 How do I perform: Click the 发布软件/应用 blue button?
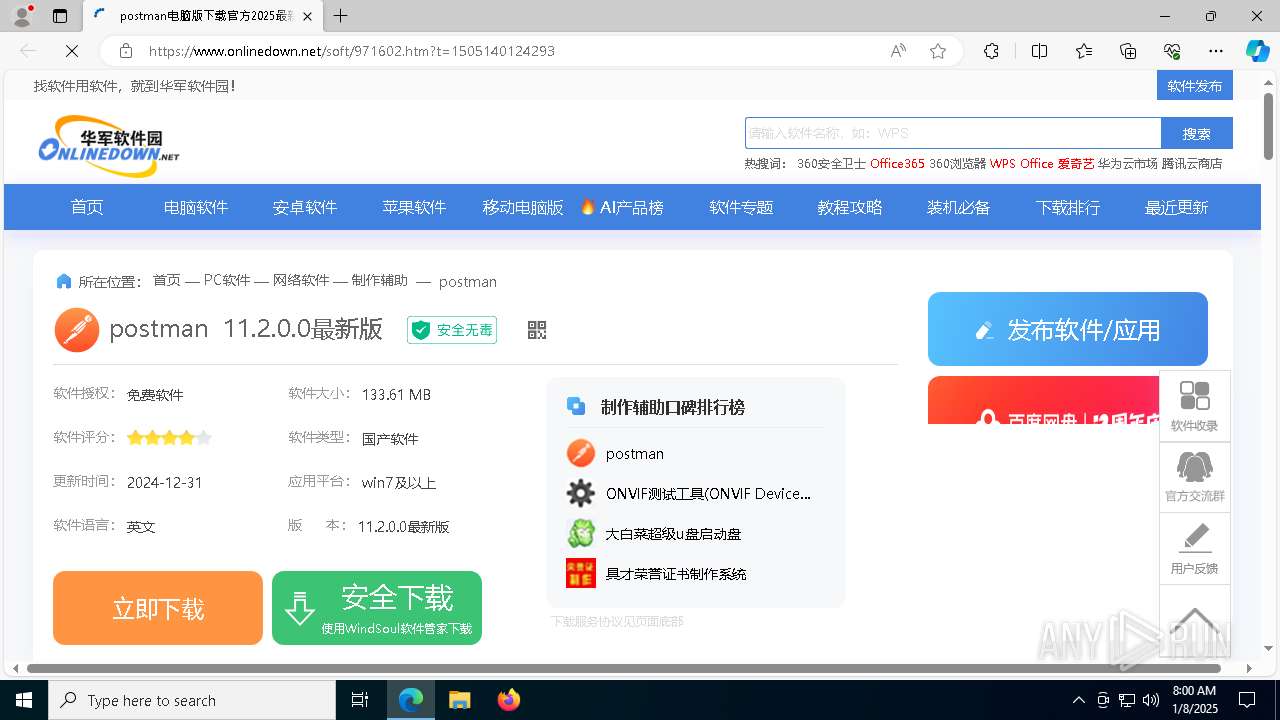pos(1068,329)
